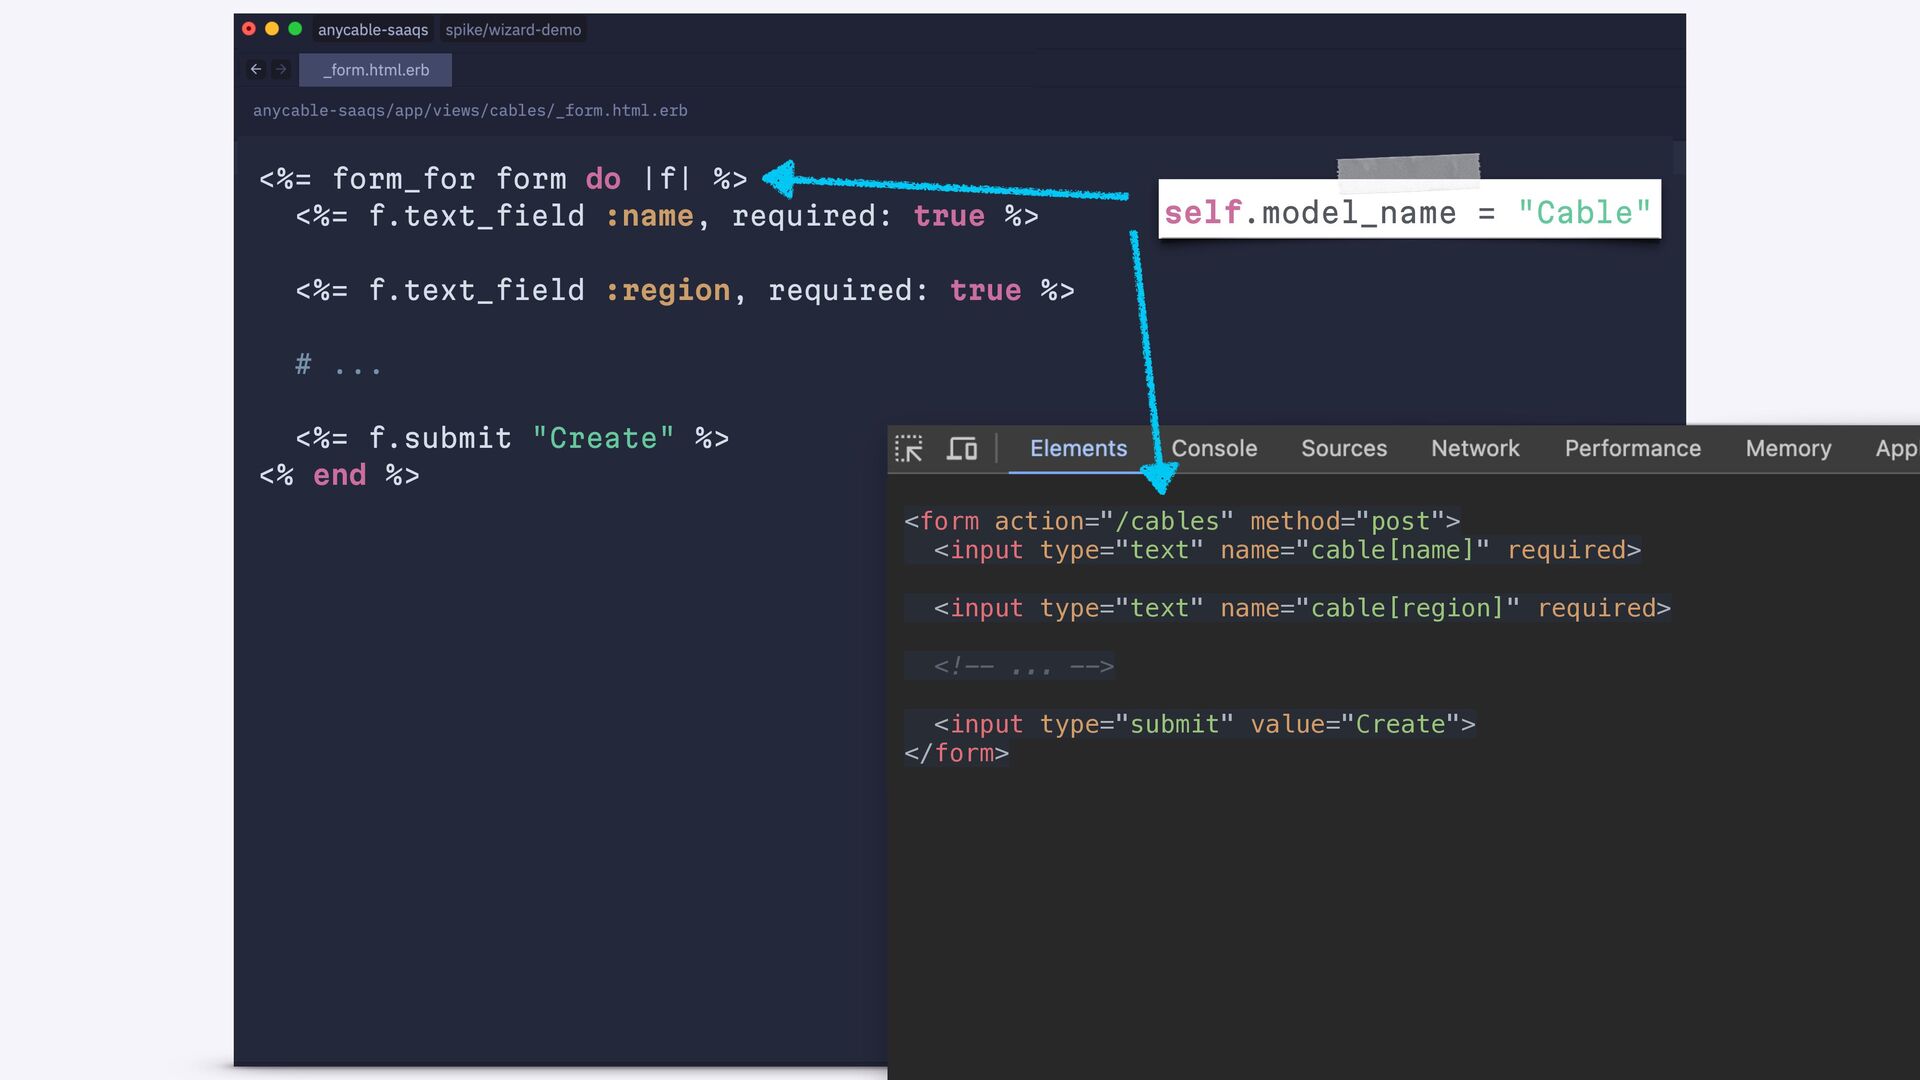Open the Console tab in DevTools
1920x1080 pixels.
point(1214,449)
